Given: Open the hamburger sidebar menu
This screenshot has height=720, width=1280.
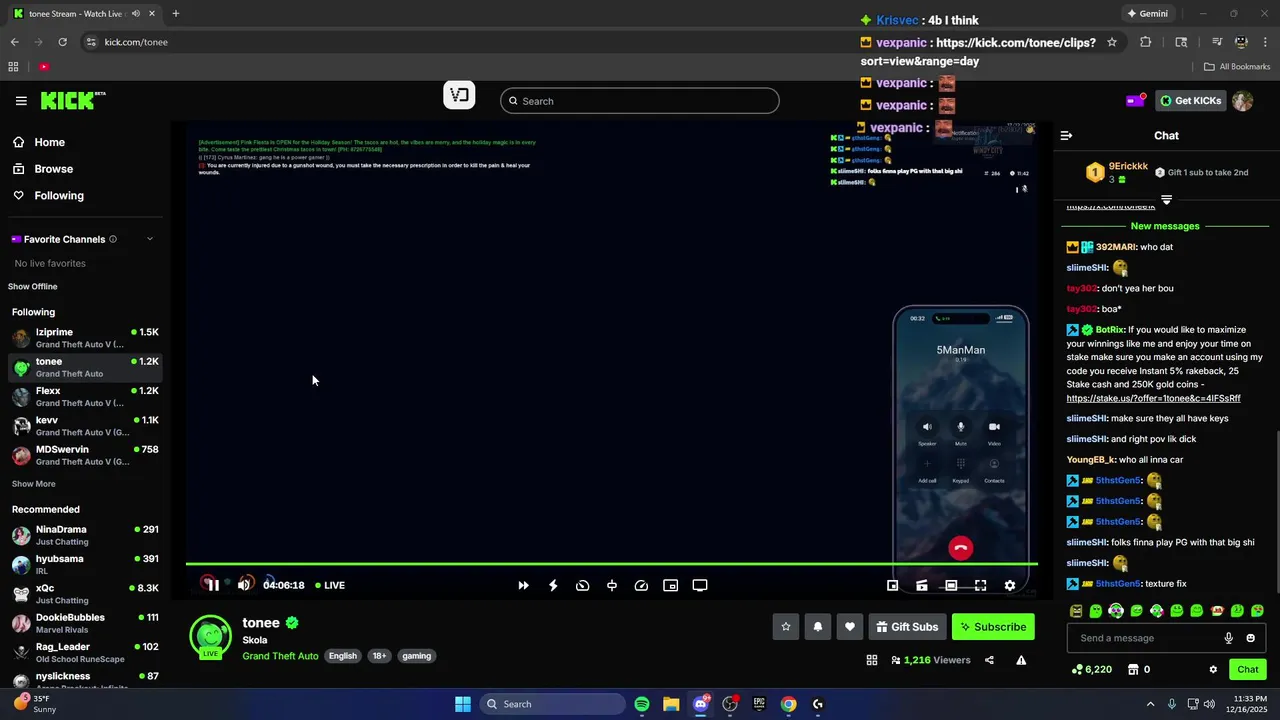Looking at the screenshot, I should [x=21, y=101].
